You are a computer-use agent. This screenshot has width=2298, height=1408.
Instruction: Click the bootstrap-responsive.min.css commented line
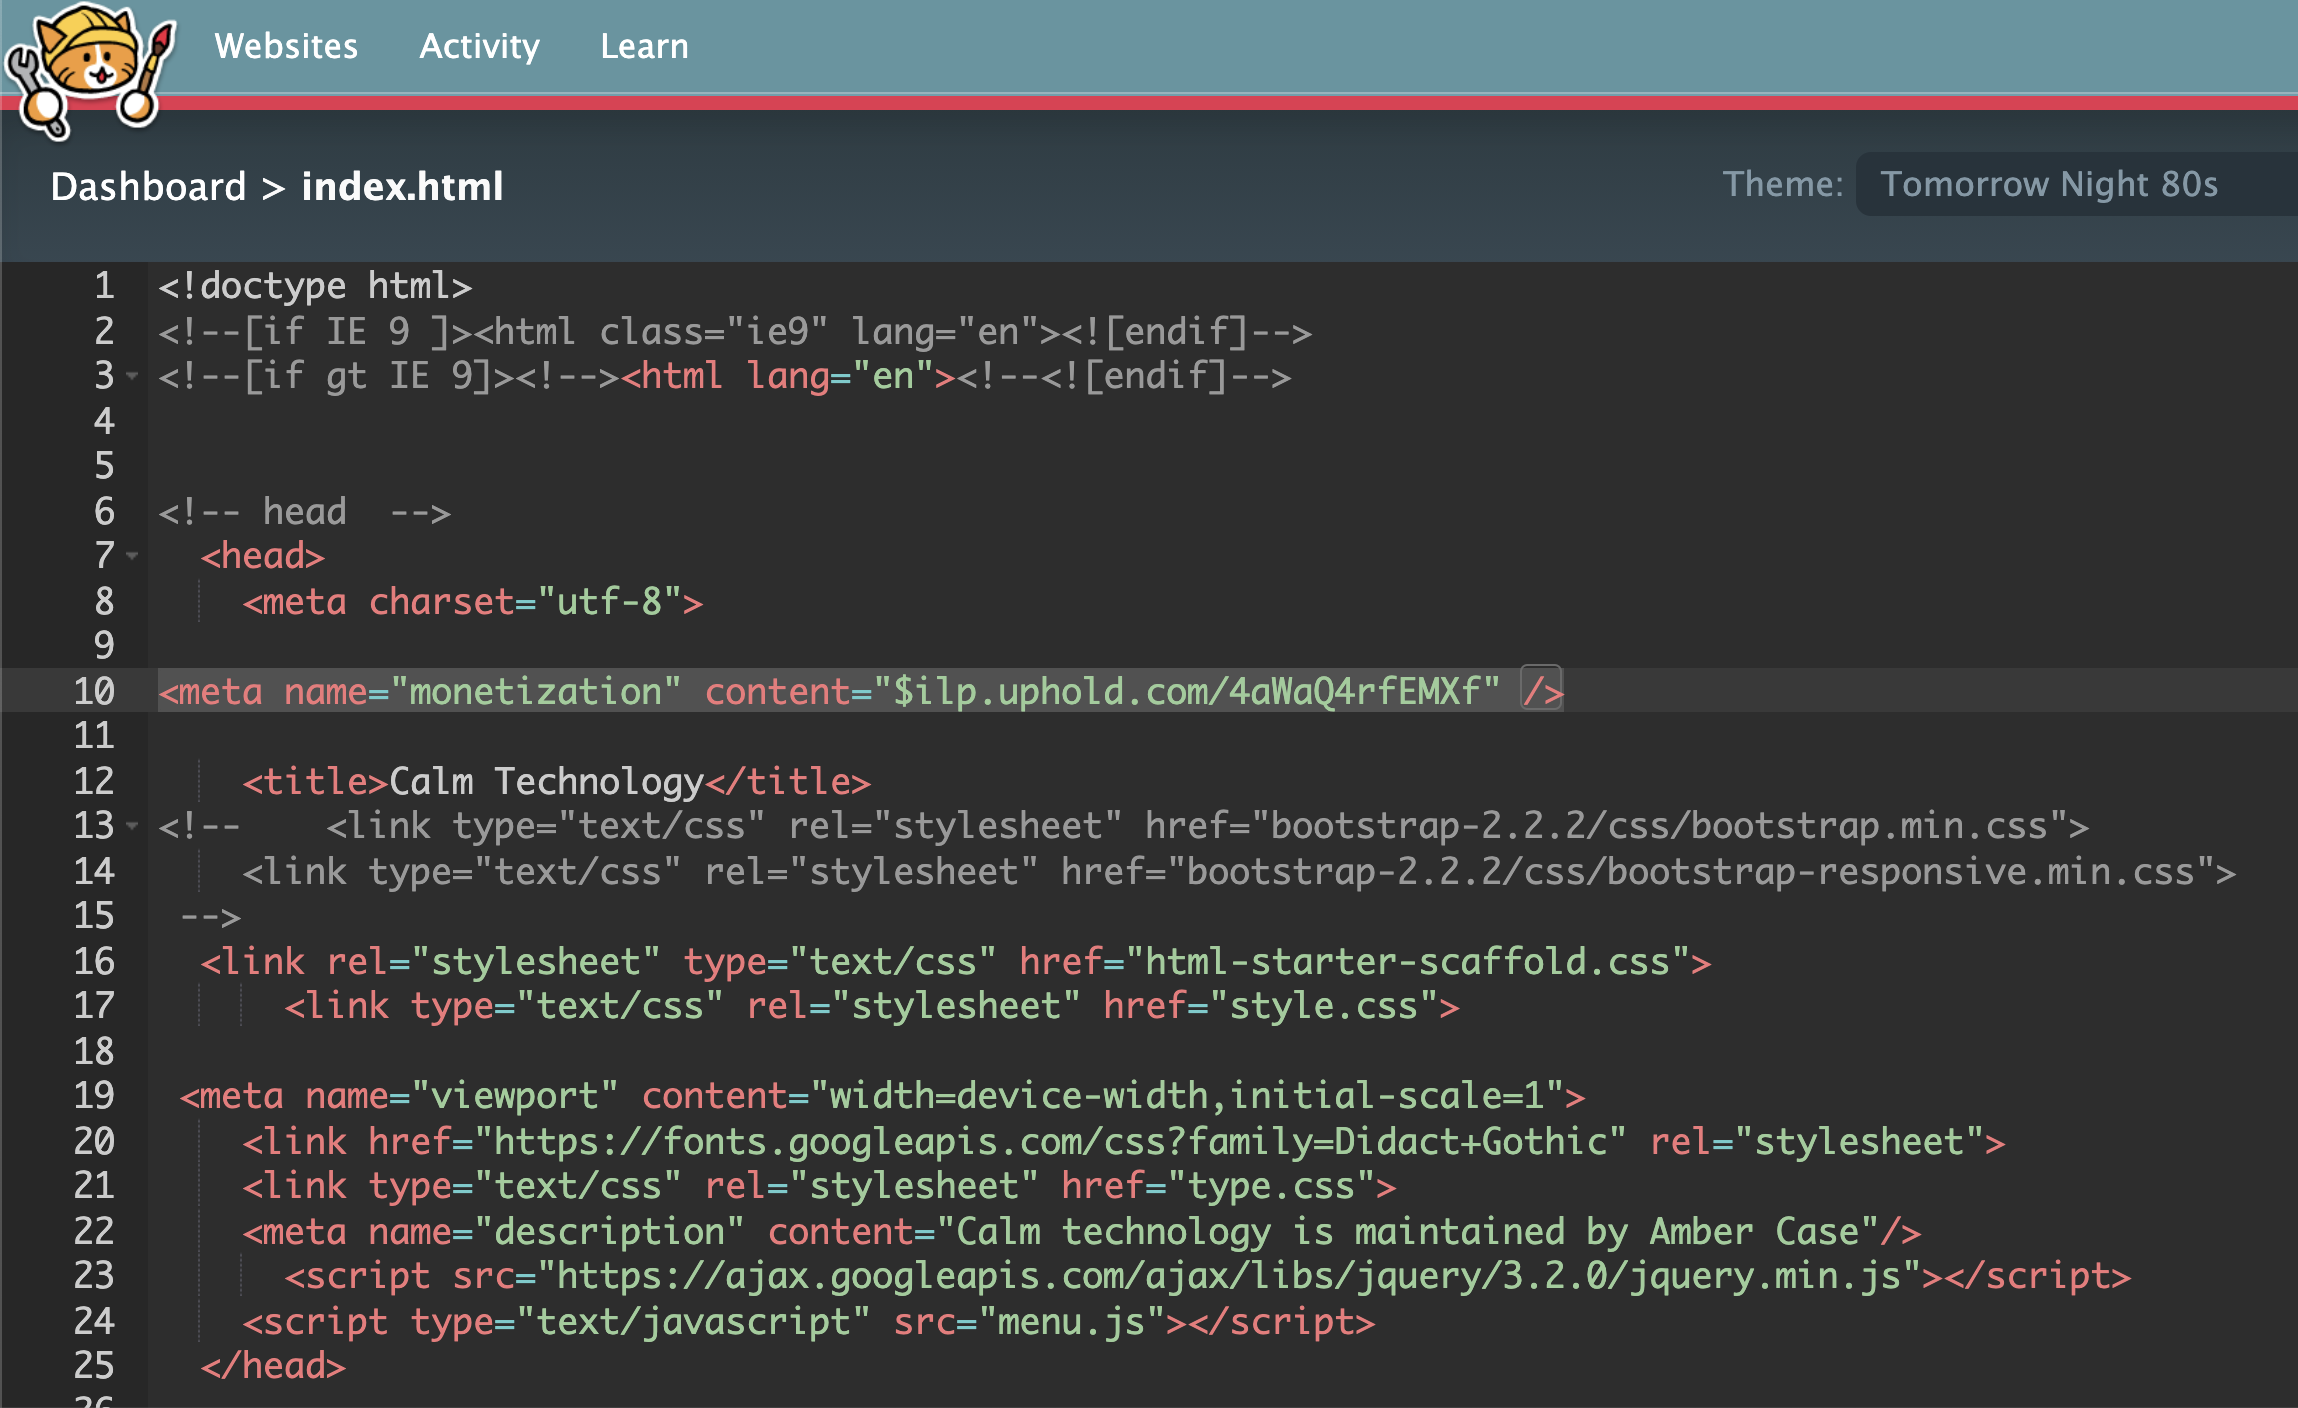pos(1239,871)
